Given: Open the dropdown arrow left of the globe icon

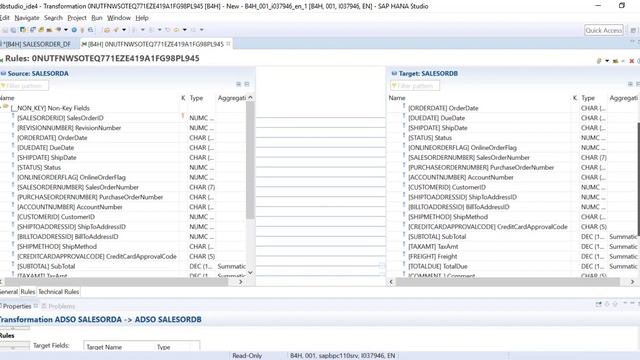Looking at the screenshot, I should [66, 30].
